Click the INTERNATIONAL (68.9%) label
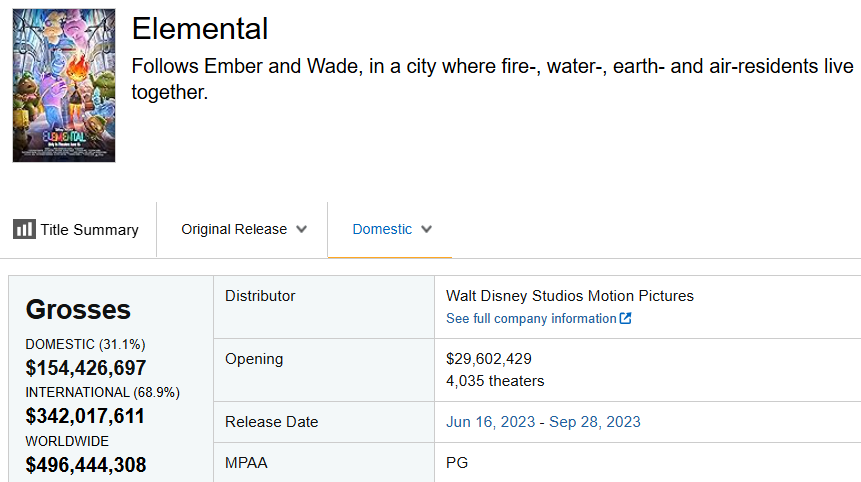 tap(103, 393)
